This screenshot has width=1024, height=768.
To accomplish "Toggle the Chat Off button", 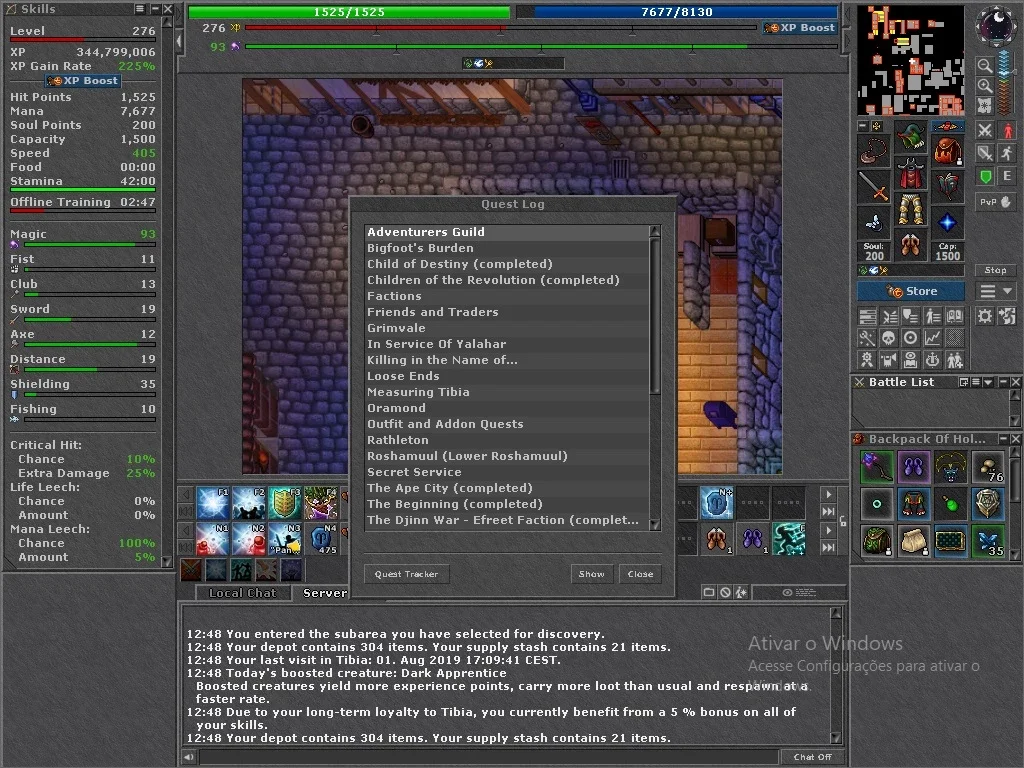I will pos(812,757).
